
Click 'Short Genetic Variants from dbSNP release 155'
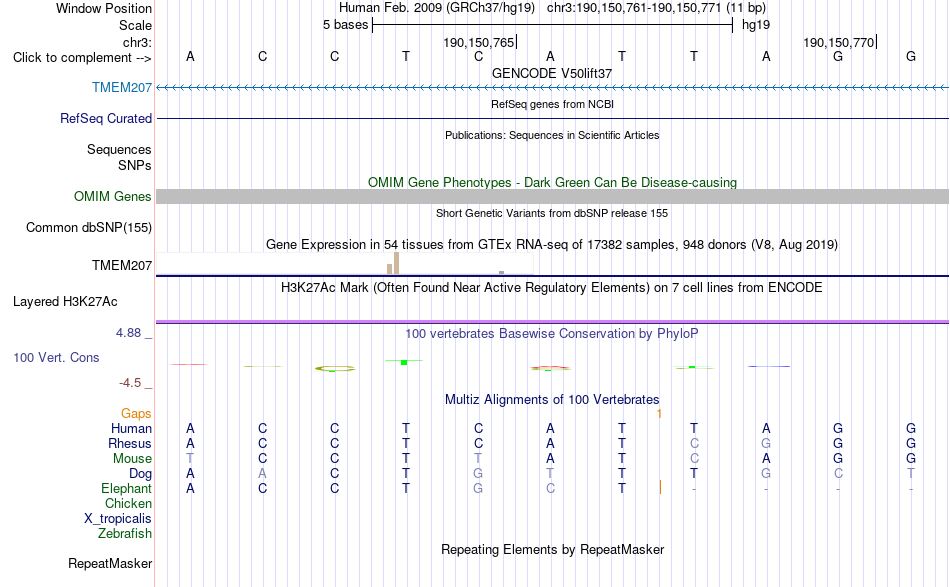click(552, 213)
